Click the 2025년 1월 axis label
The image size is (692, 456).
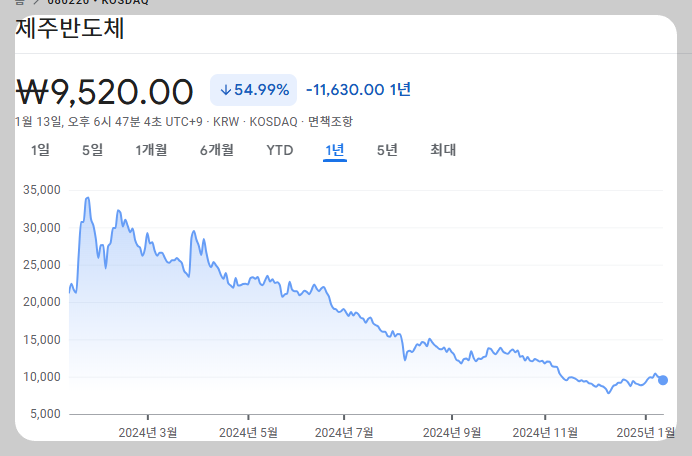[x=646, y=433]
